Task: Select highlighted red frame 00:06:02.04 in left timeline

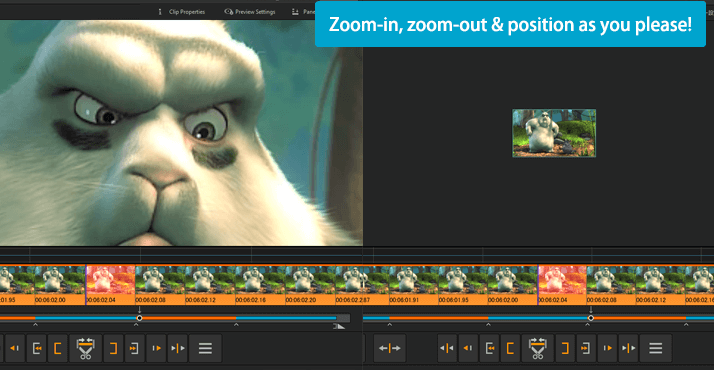Action: click(x=111, y=285)
